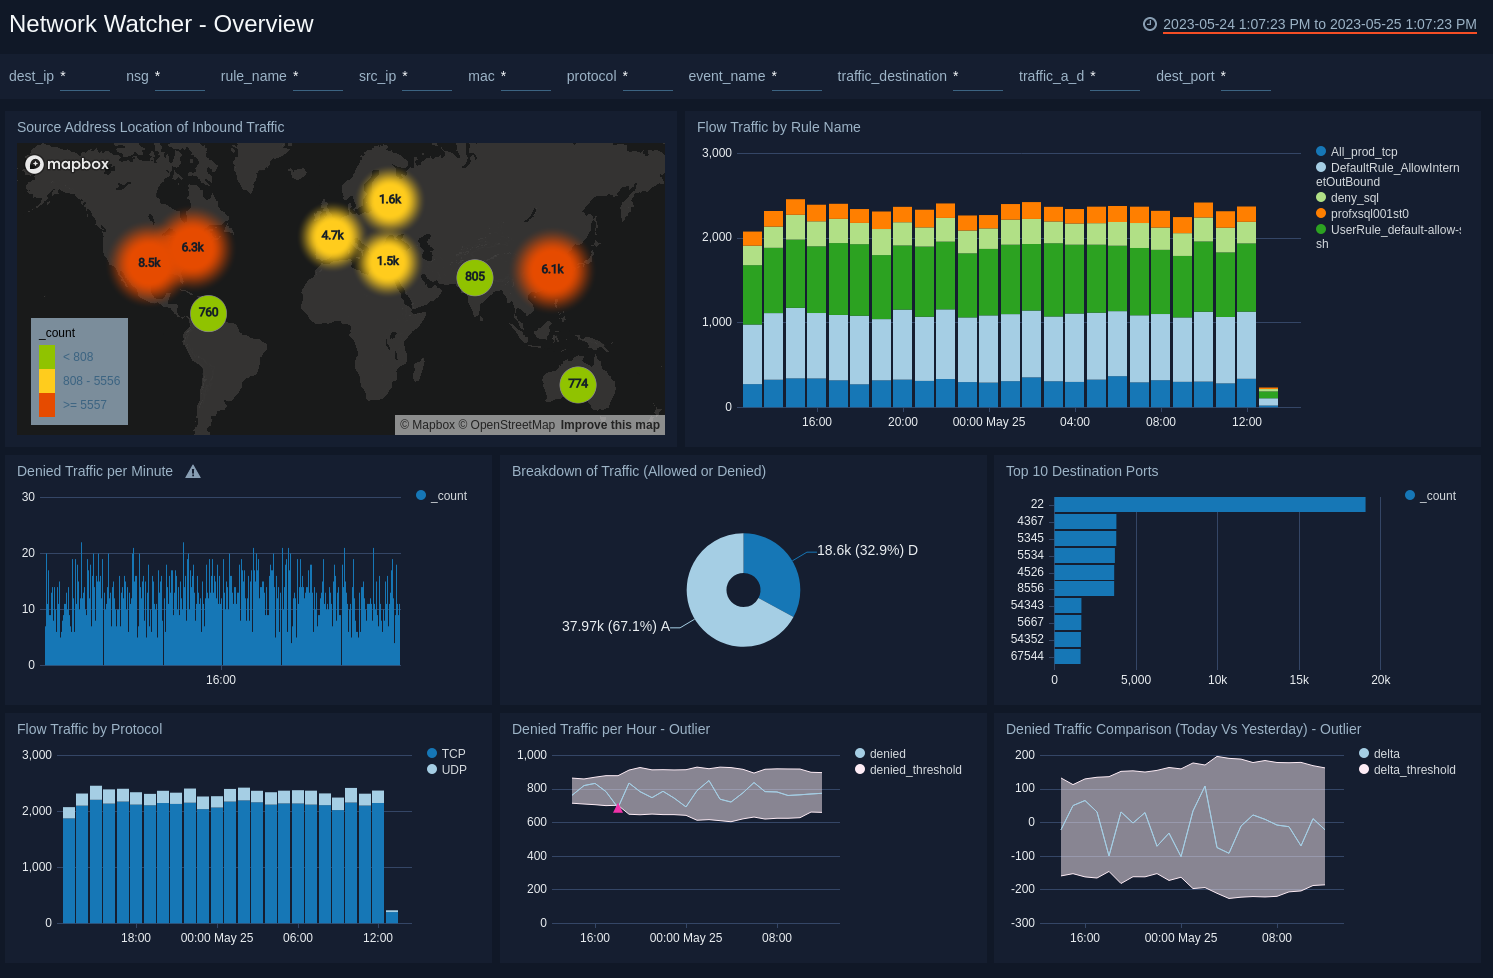Click the Denied slice of the pie chart
This screenshot has height=978, width=1493.
click(x=777, y=570)
